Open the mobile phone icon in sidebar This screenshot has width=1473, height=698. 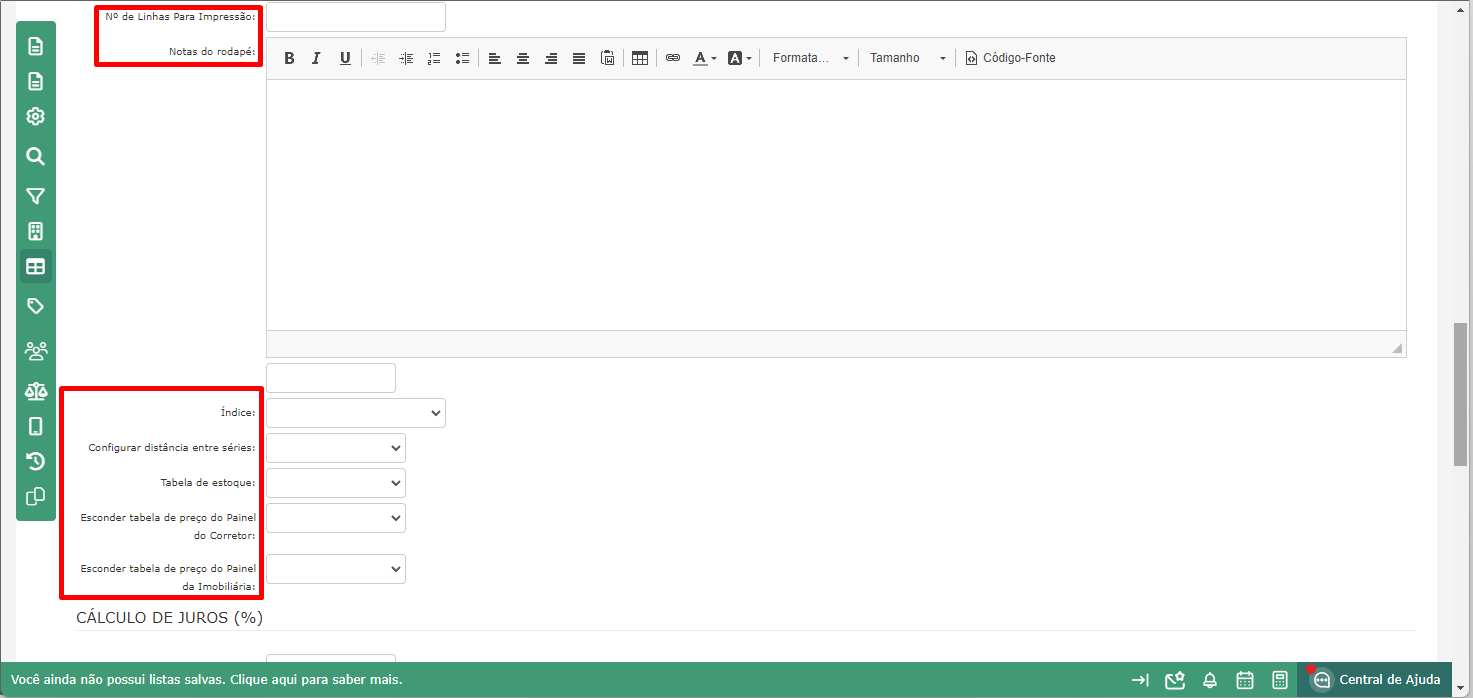point(36,426)
